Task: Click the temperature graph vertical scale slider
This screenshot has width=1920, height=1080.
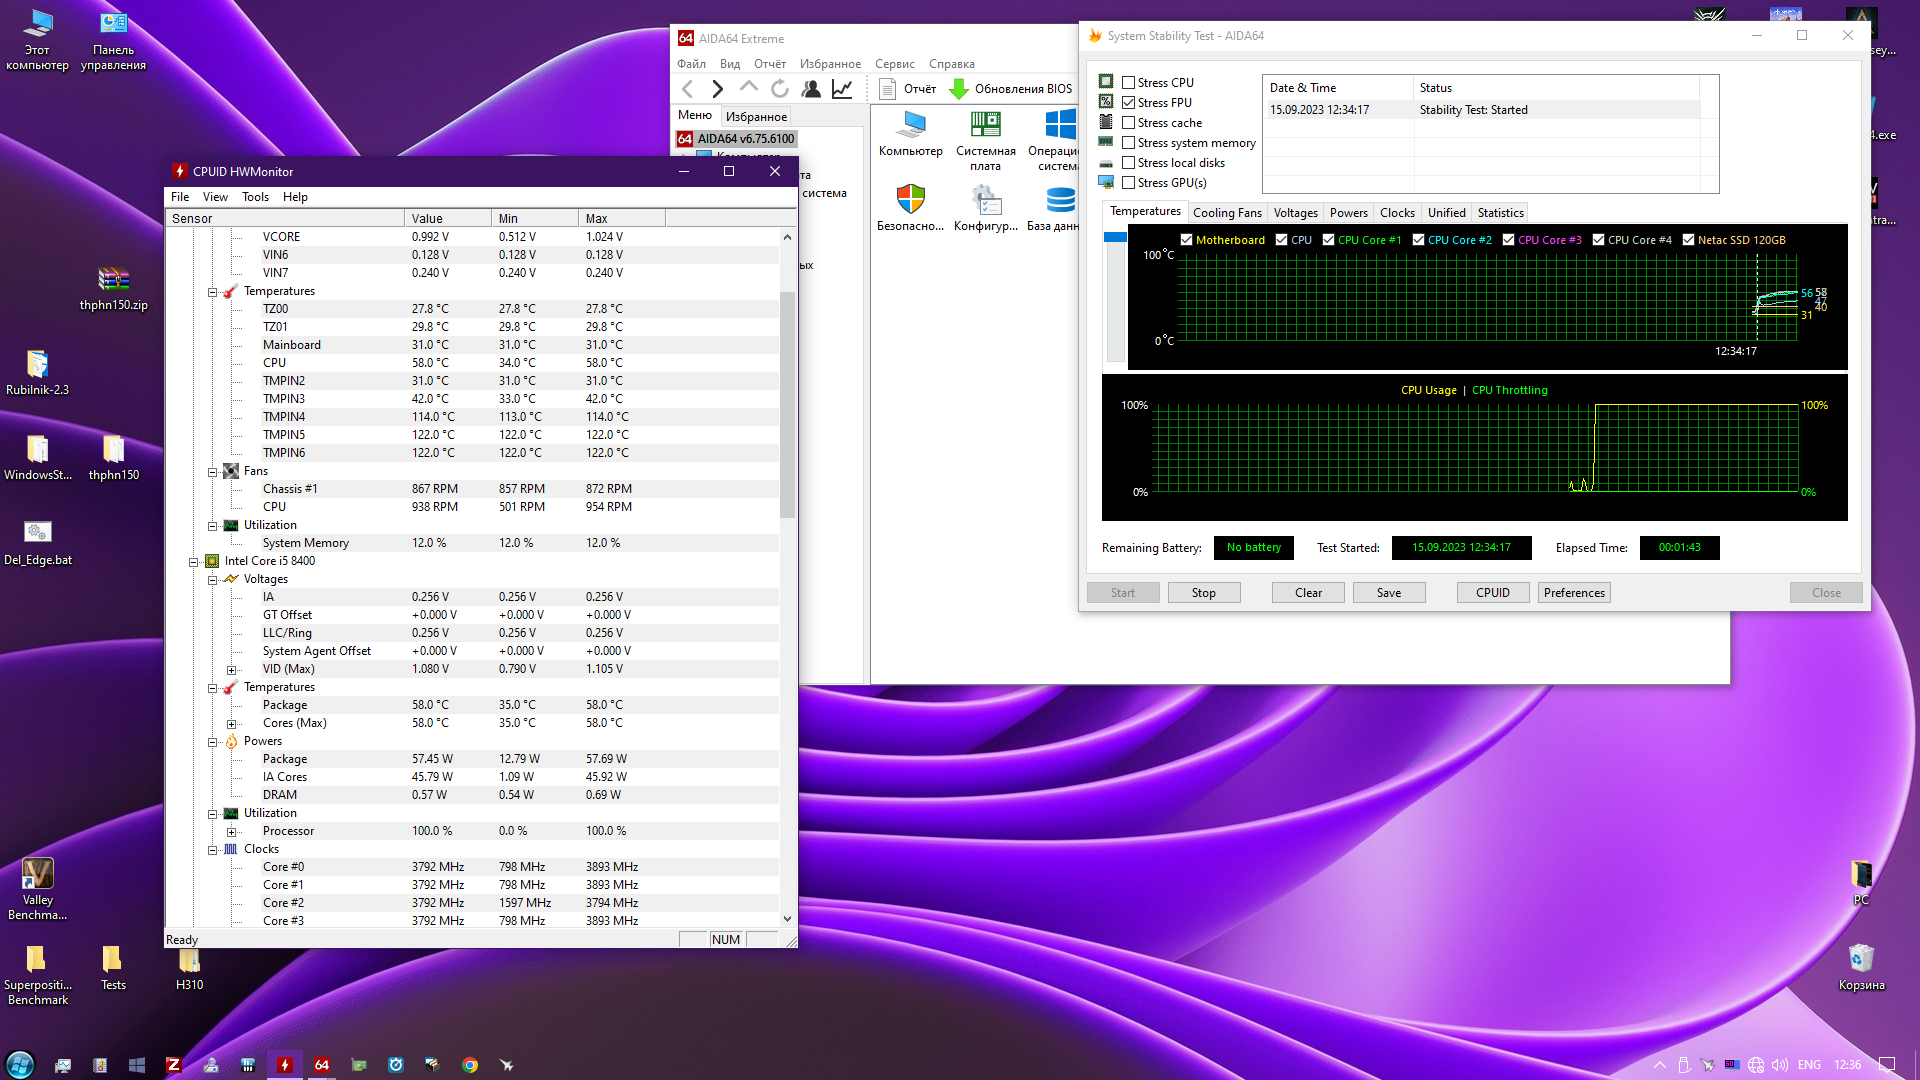Action: coord(1115,238)
